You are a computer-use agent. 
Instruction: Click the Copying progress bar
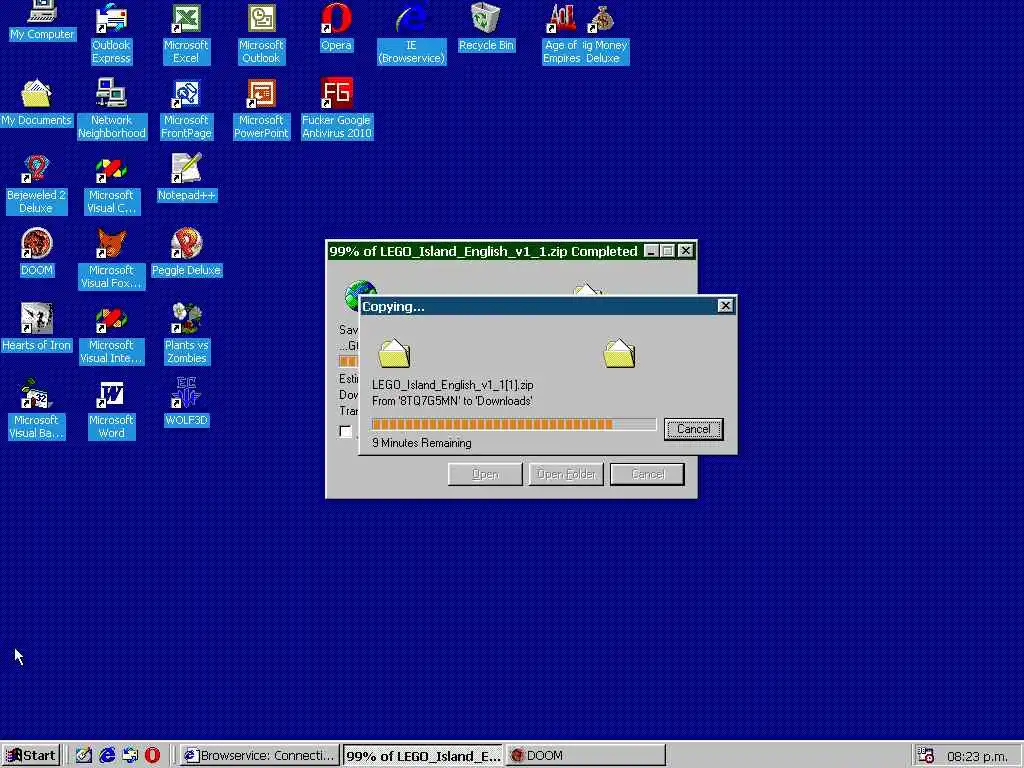[x=513, y=424]
